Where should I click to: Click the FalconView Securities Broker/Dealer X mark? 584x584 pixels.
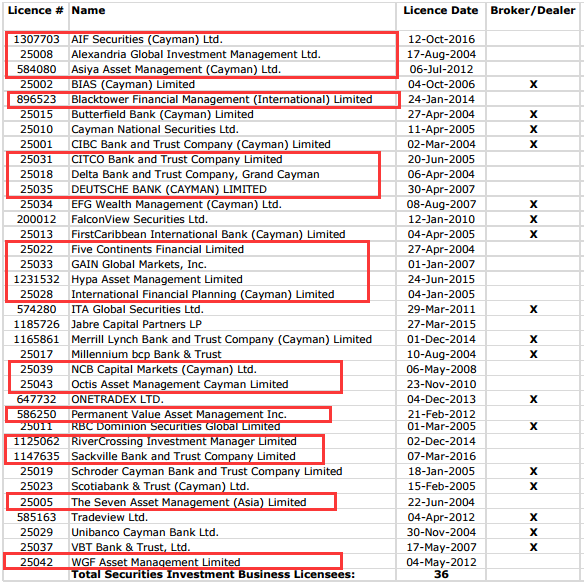coord(533,219)
